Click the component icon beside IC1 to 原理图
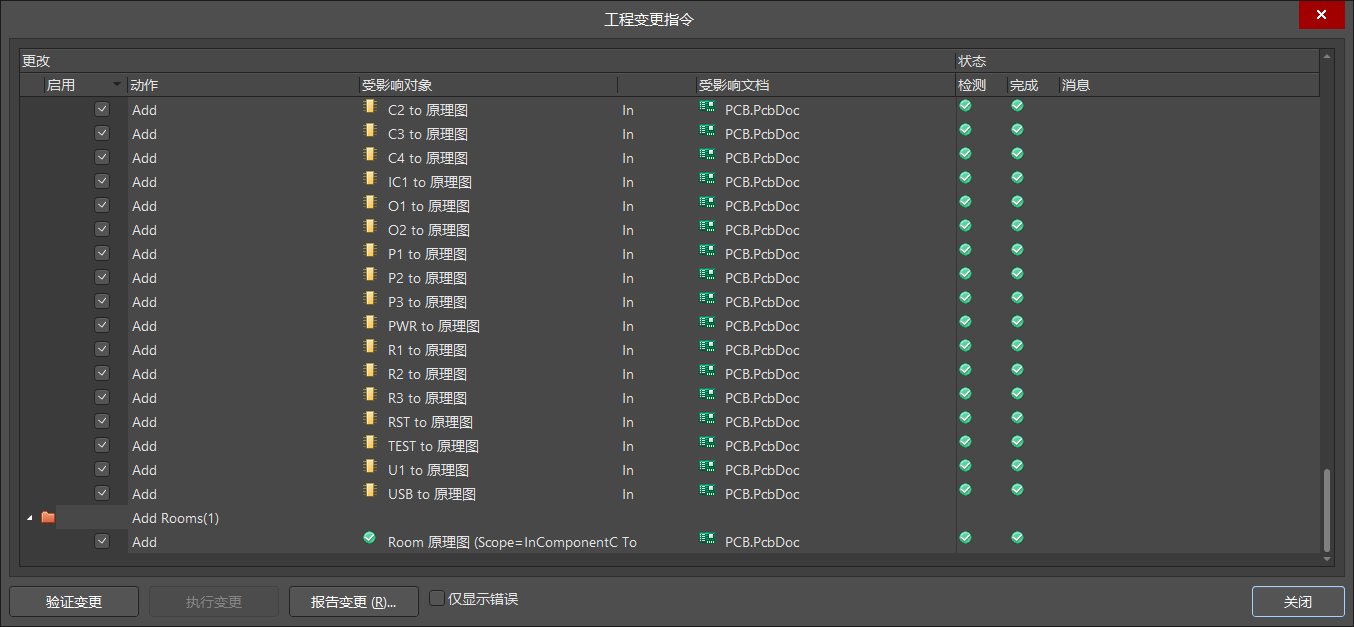 371,181
